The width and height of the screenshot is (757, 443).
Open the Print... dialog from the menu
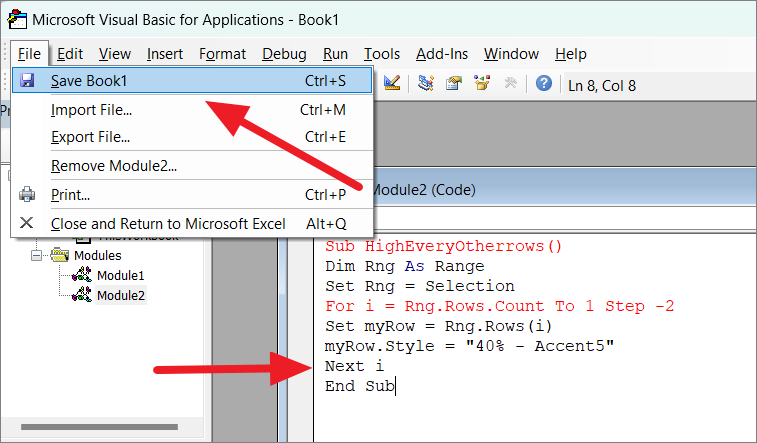192,195
